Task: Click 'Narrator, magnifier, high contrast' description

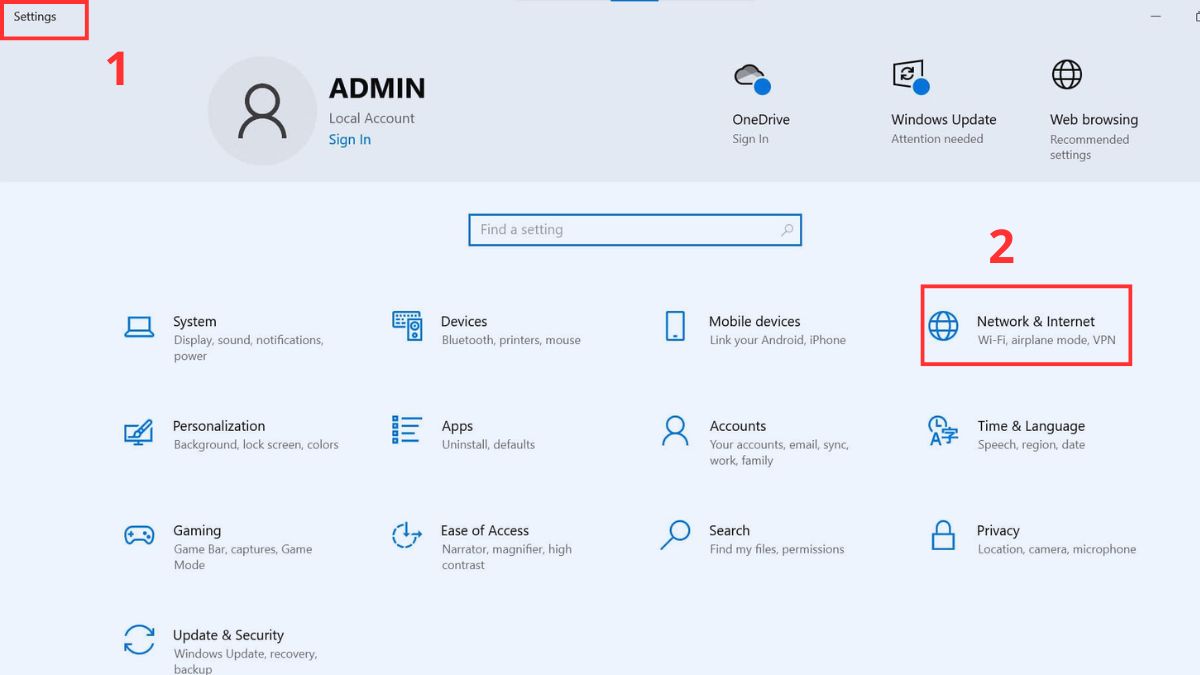Action: pos(507,557)
